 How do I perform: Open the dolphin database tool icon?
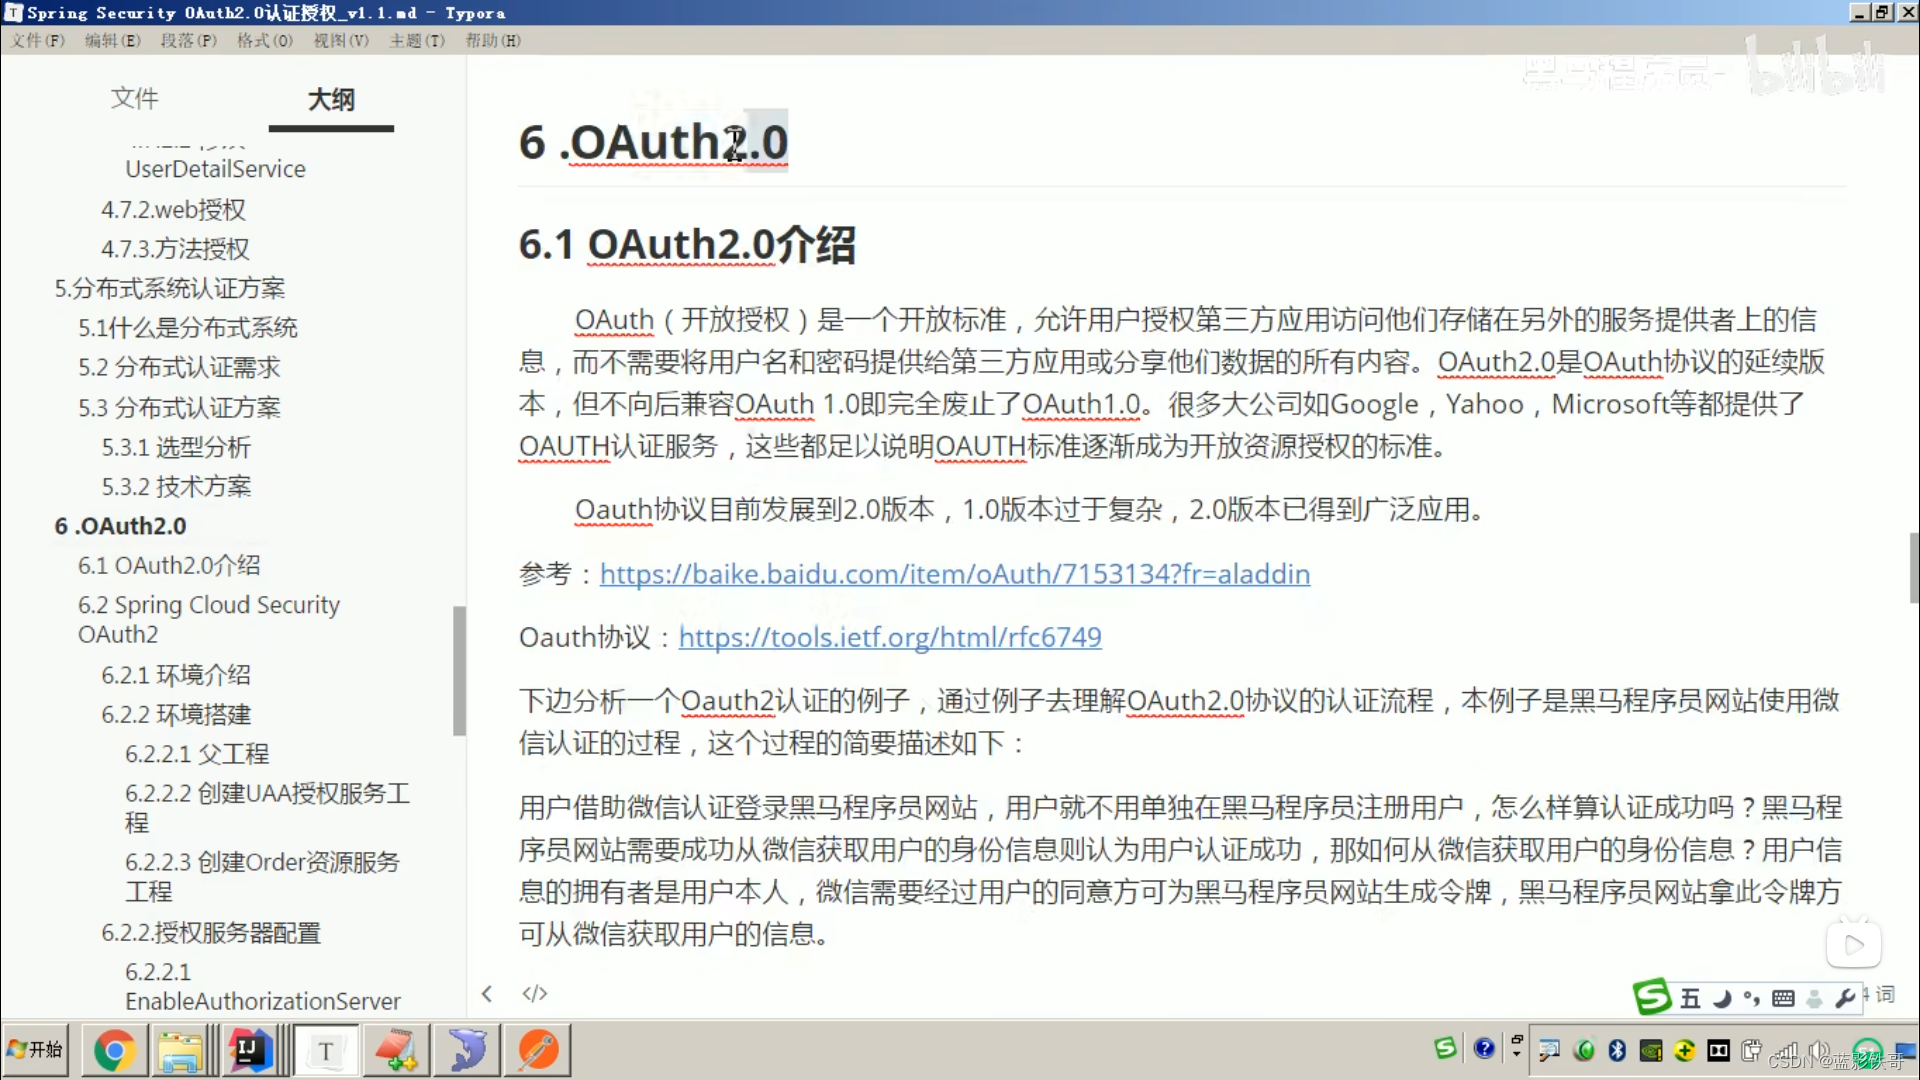[x=466, y=1050]
